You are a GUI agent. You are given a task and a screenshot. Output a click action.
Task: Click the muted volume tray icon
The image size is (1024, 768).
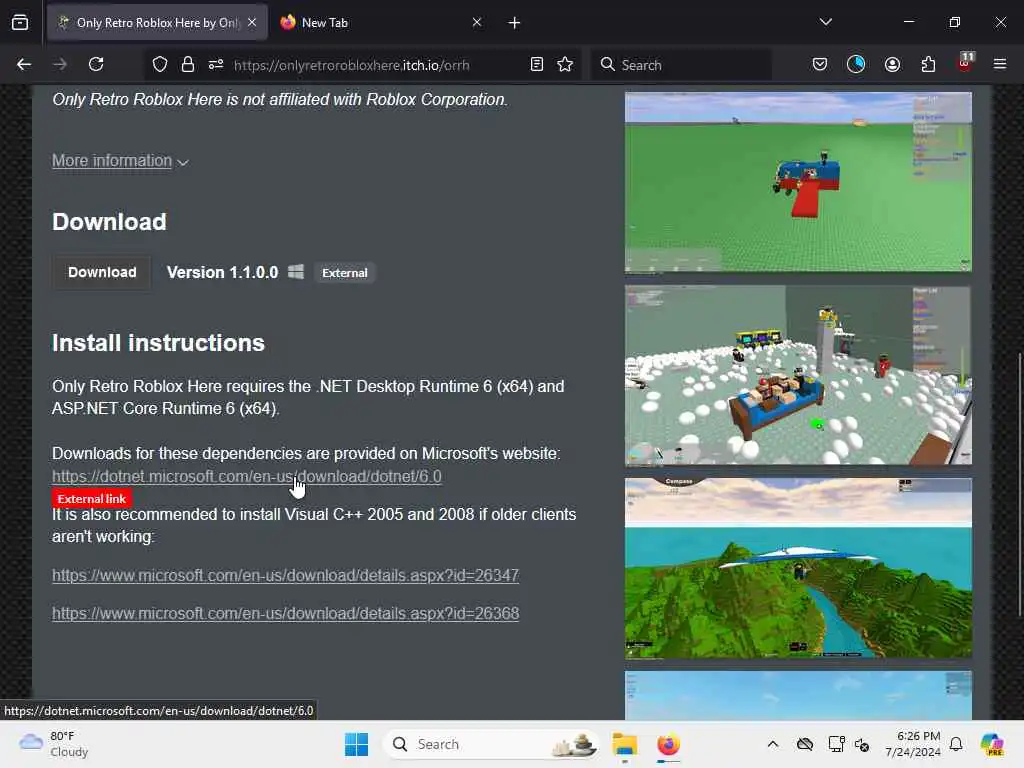coord(862,744)
